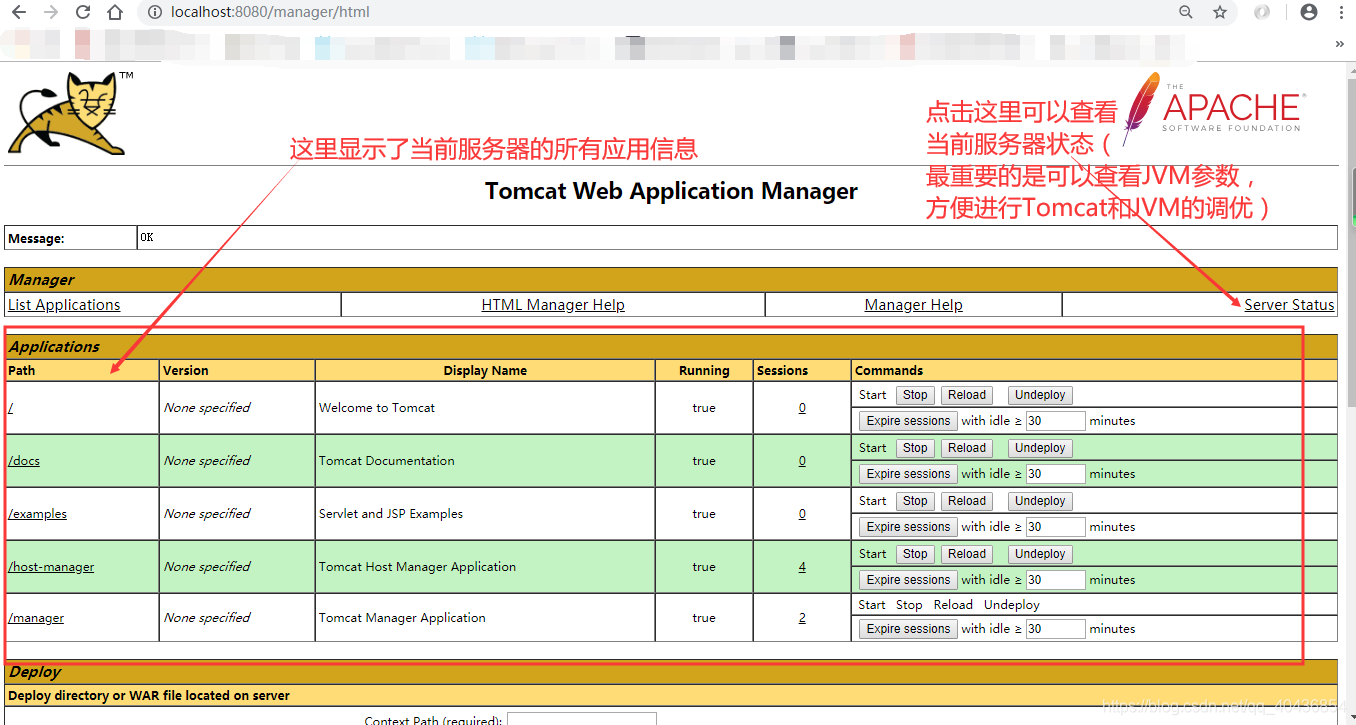Click the browser forward arrow
Viewport: 1356px width, 725px height.
tap(50, 13)
